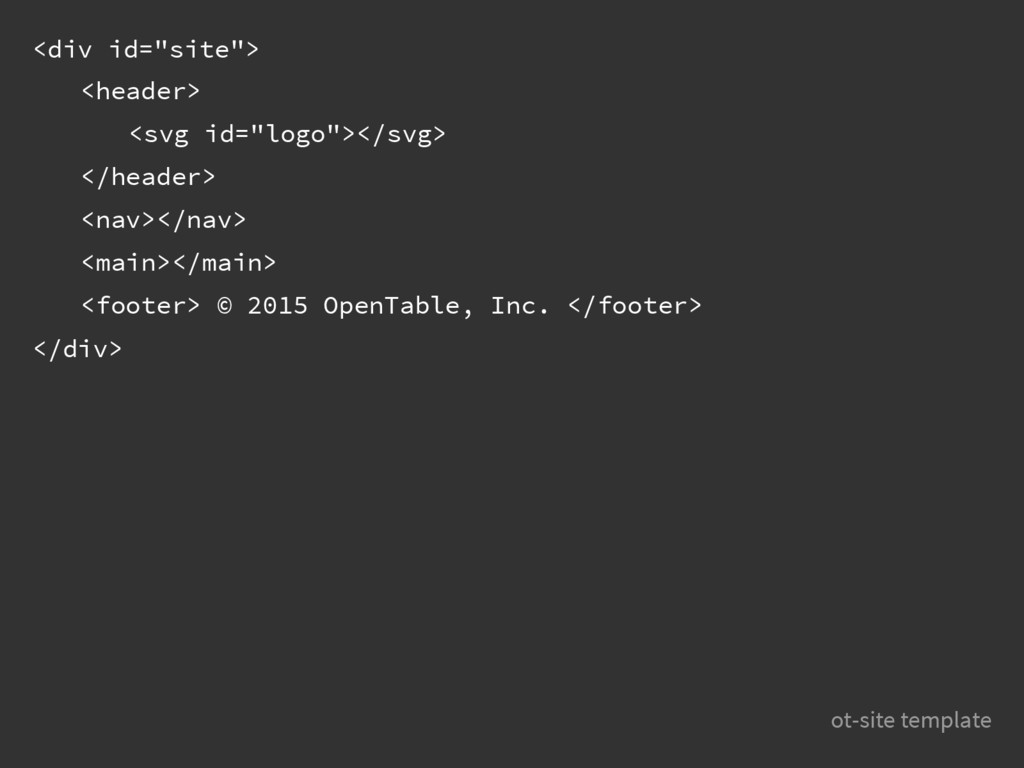1024x768 pixels.
Task: Click the closing /svg tag
Action: (402, 135)
